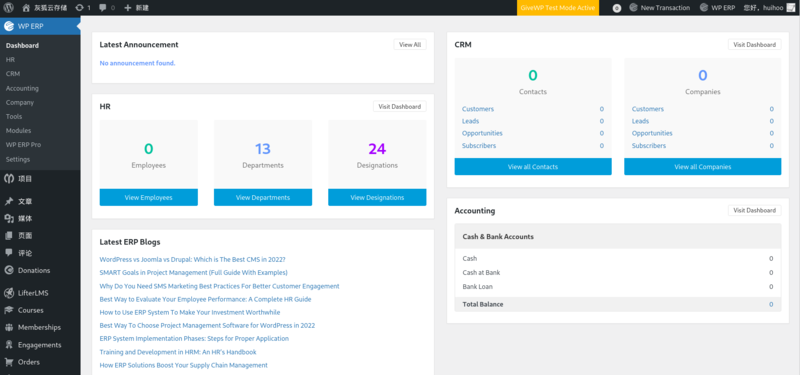Viewport: 800px width, 375px height.
Task: Click the Cash at Bank row
Action: tap(618, 272)
